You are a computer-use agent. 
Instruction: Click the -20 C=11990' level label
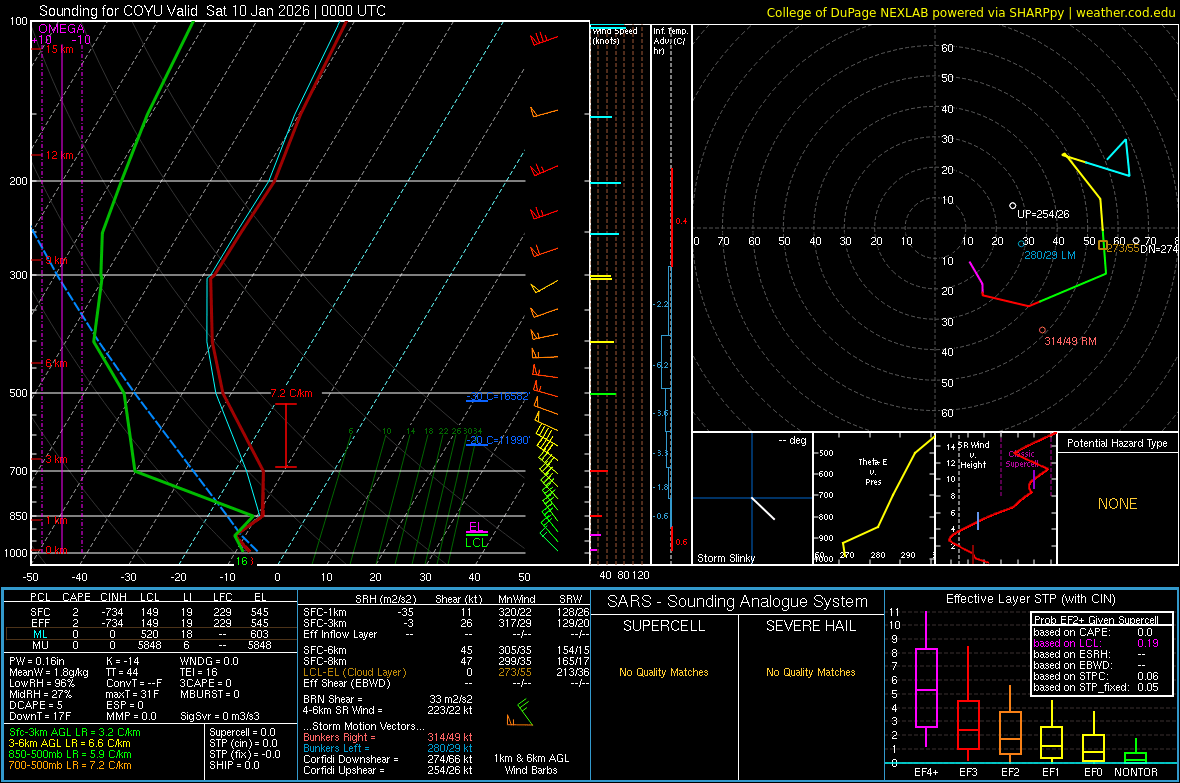pos(498,440)
